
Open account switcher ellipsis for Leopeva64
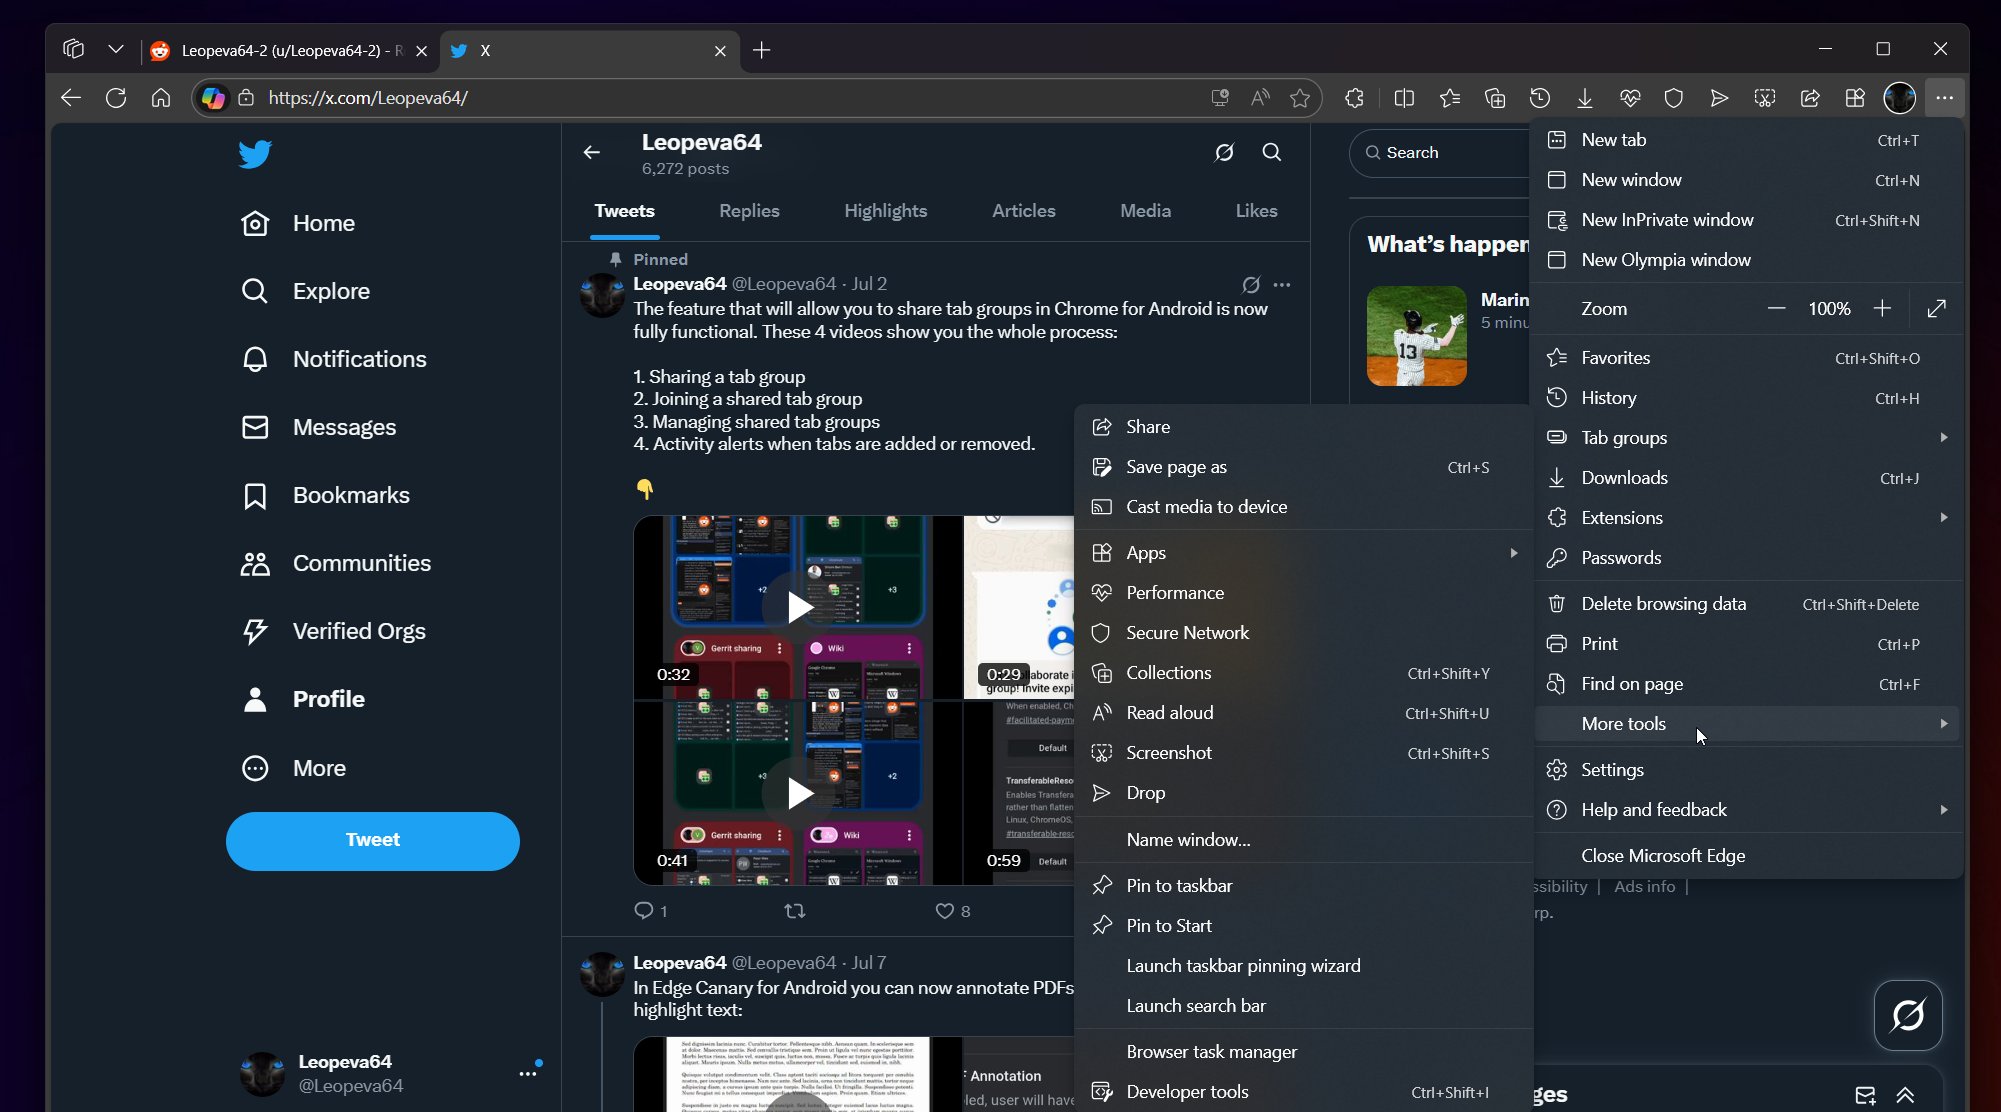pos(528,1073)
